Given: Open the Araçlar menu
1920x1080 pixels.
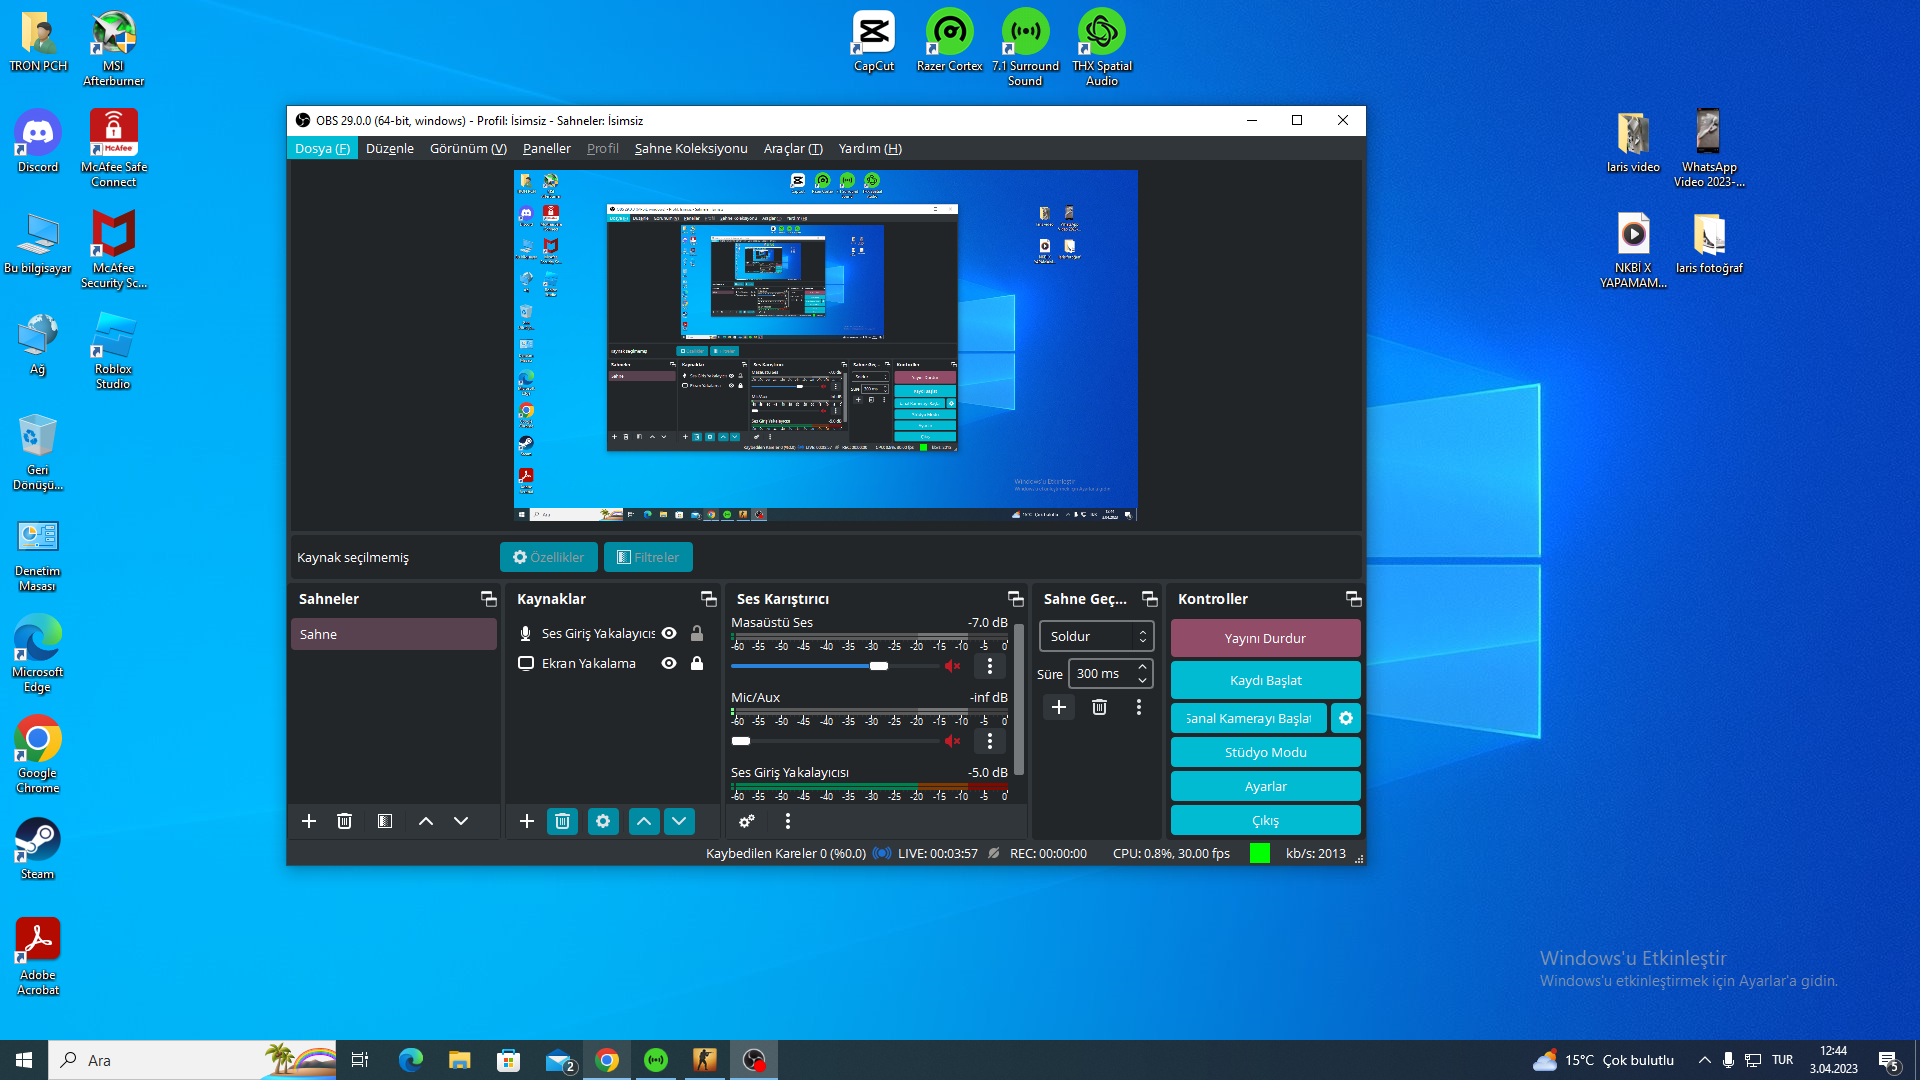Looking at the screenshot, I should click(x=792, y=148).
